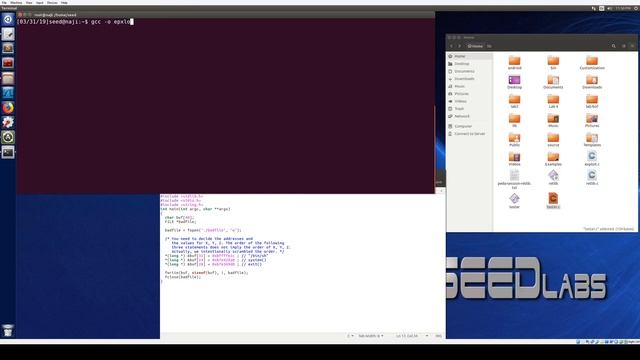This screenshot has height=360, width=640.
Task: Open the Tab Width dropdown in editor
Action: pyautogui.click(x=371, y=336)
